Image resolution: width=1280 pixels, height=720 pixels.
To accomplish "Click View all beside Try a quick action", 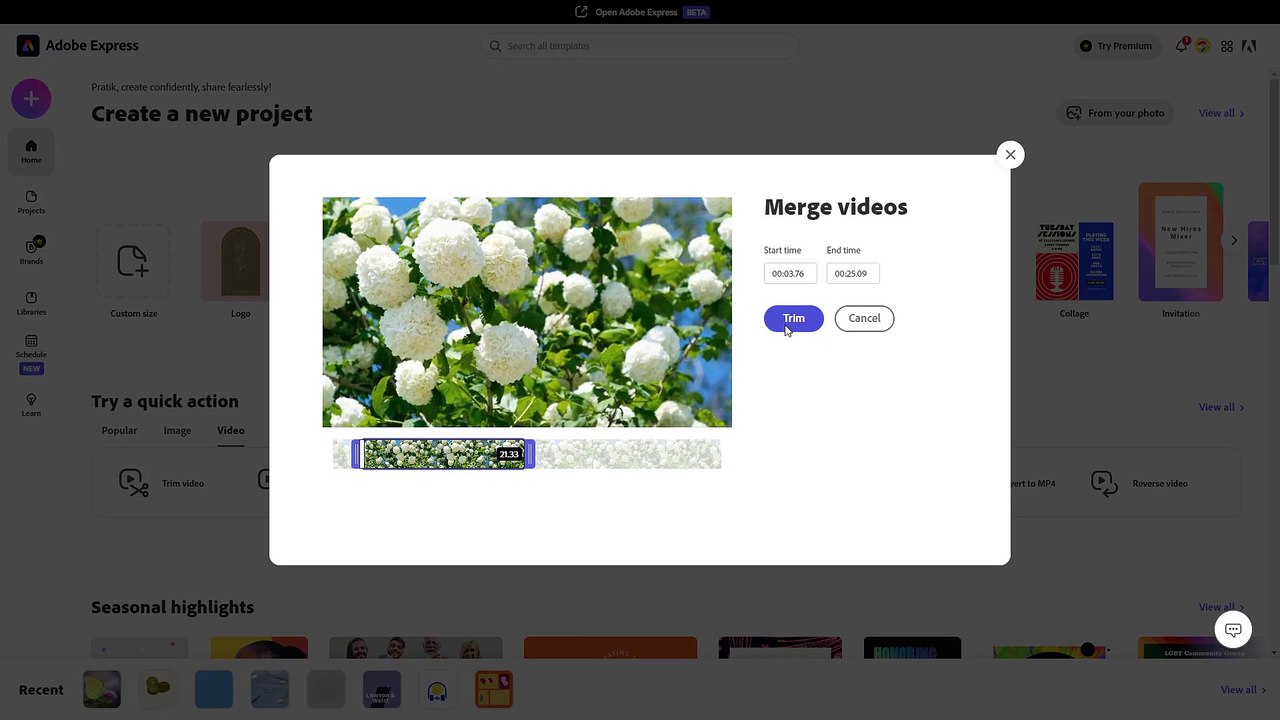I will (1221, 407).
